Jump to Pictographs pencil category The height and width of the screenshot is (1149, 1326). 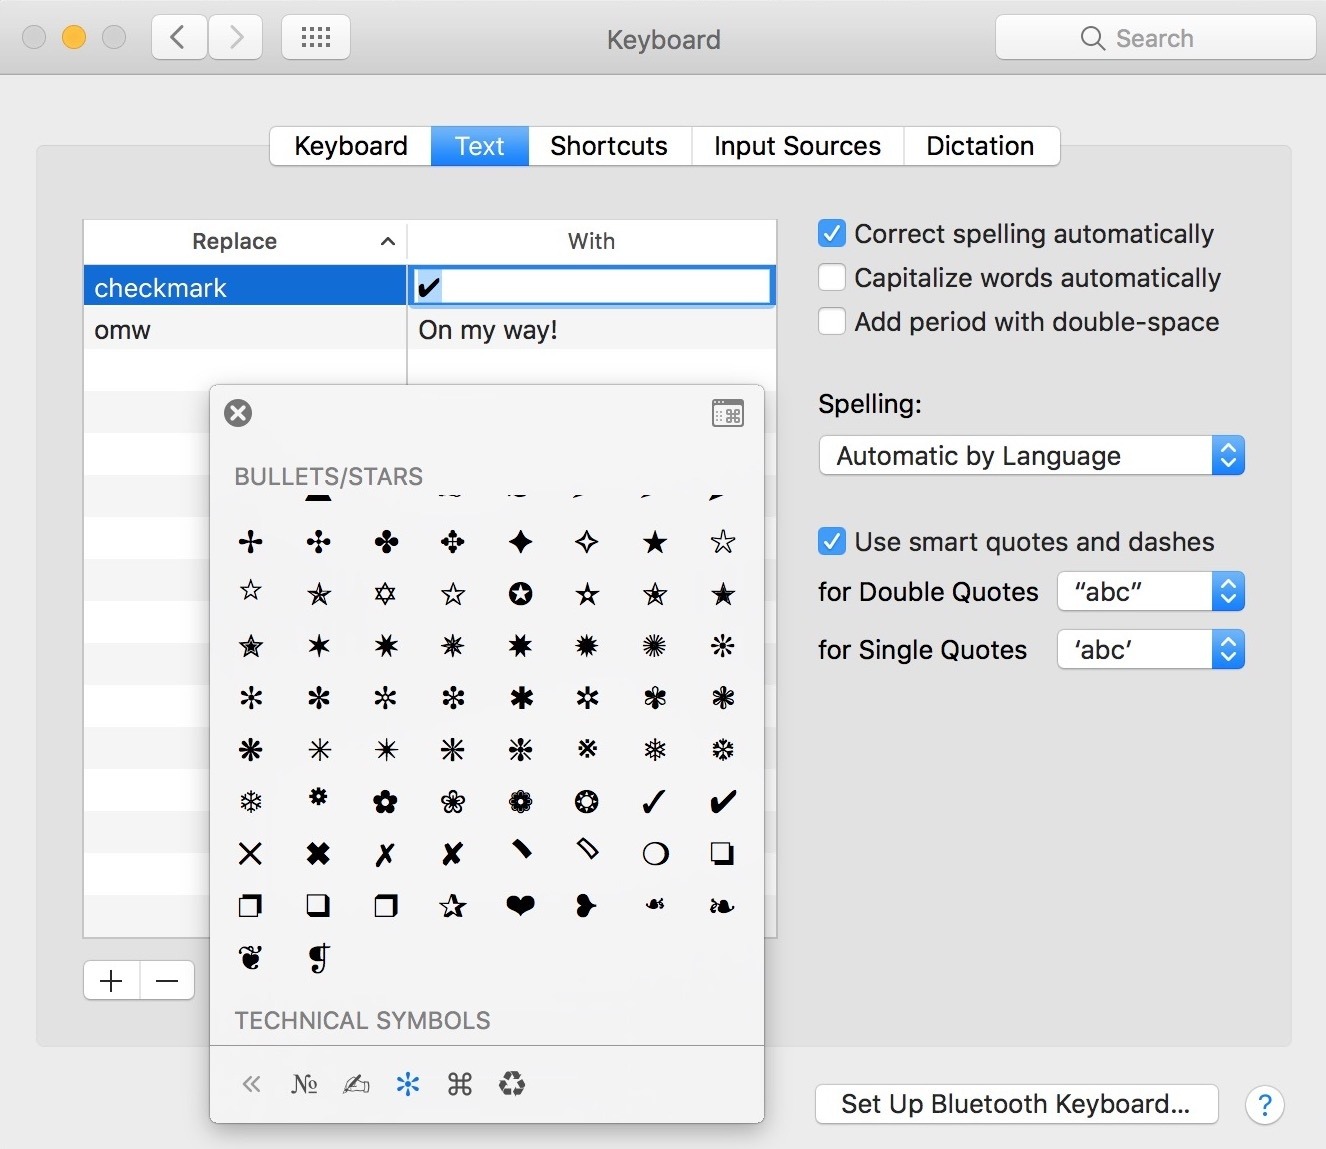coord(356,1084)
